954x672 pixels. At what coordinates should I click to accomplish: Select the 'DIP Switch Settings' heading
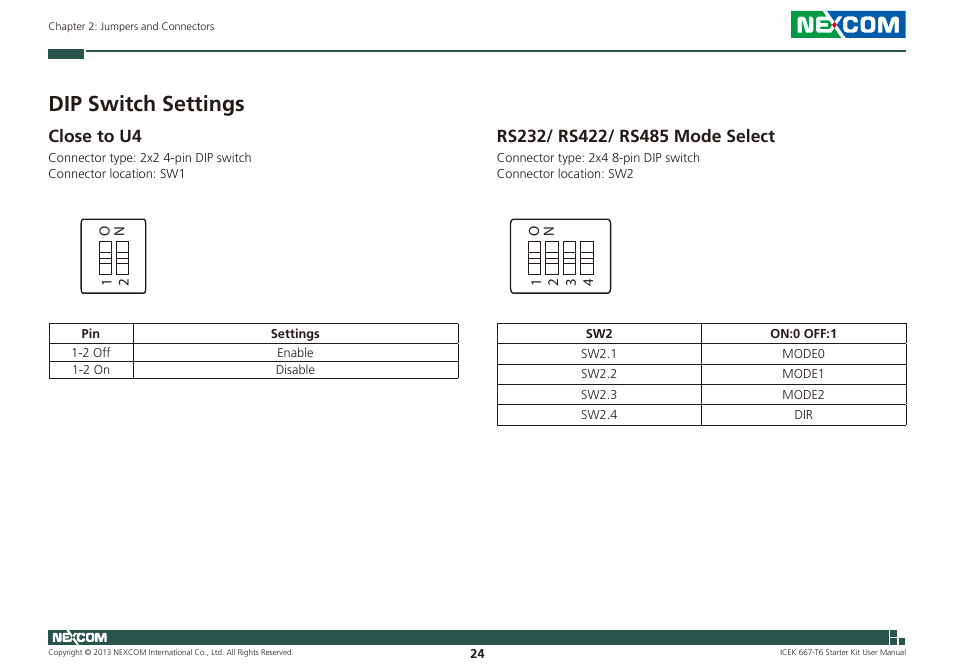pyautogui.click(x=146, y=104)
